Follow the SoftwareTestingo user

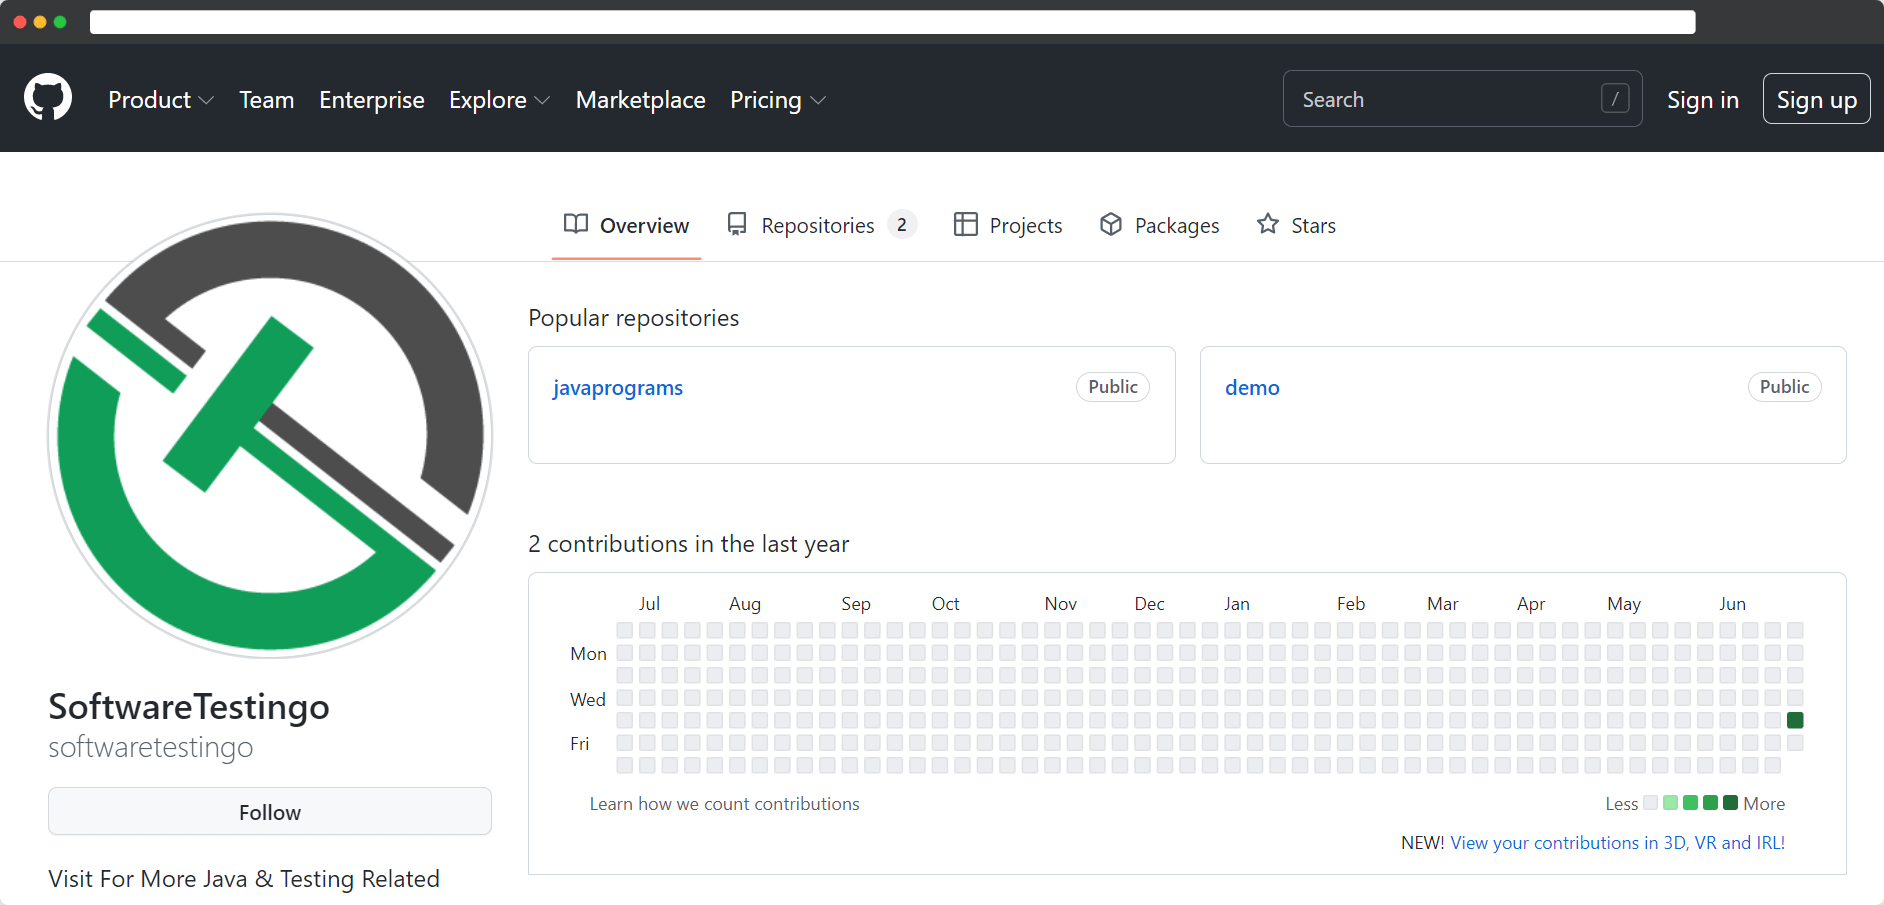tap(270, 811)
